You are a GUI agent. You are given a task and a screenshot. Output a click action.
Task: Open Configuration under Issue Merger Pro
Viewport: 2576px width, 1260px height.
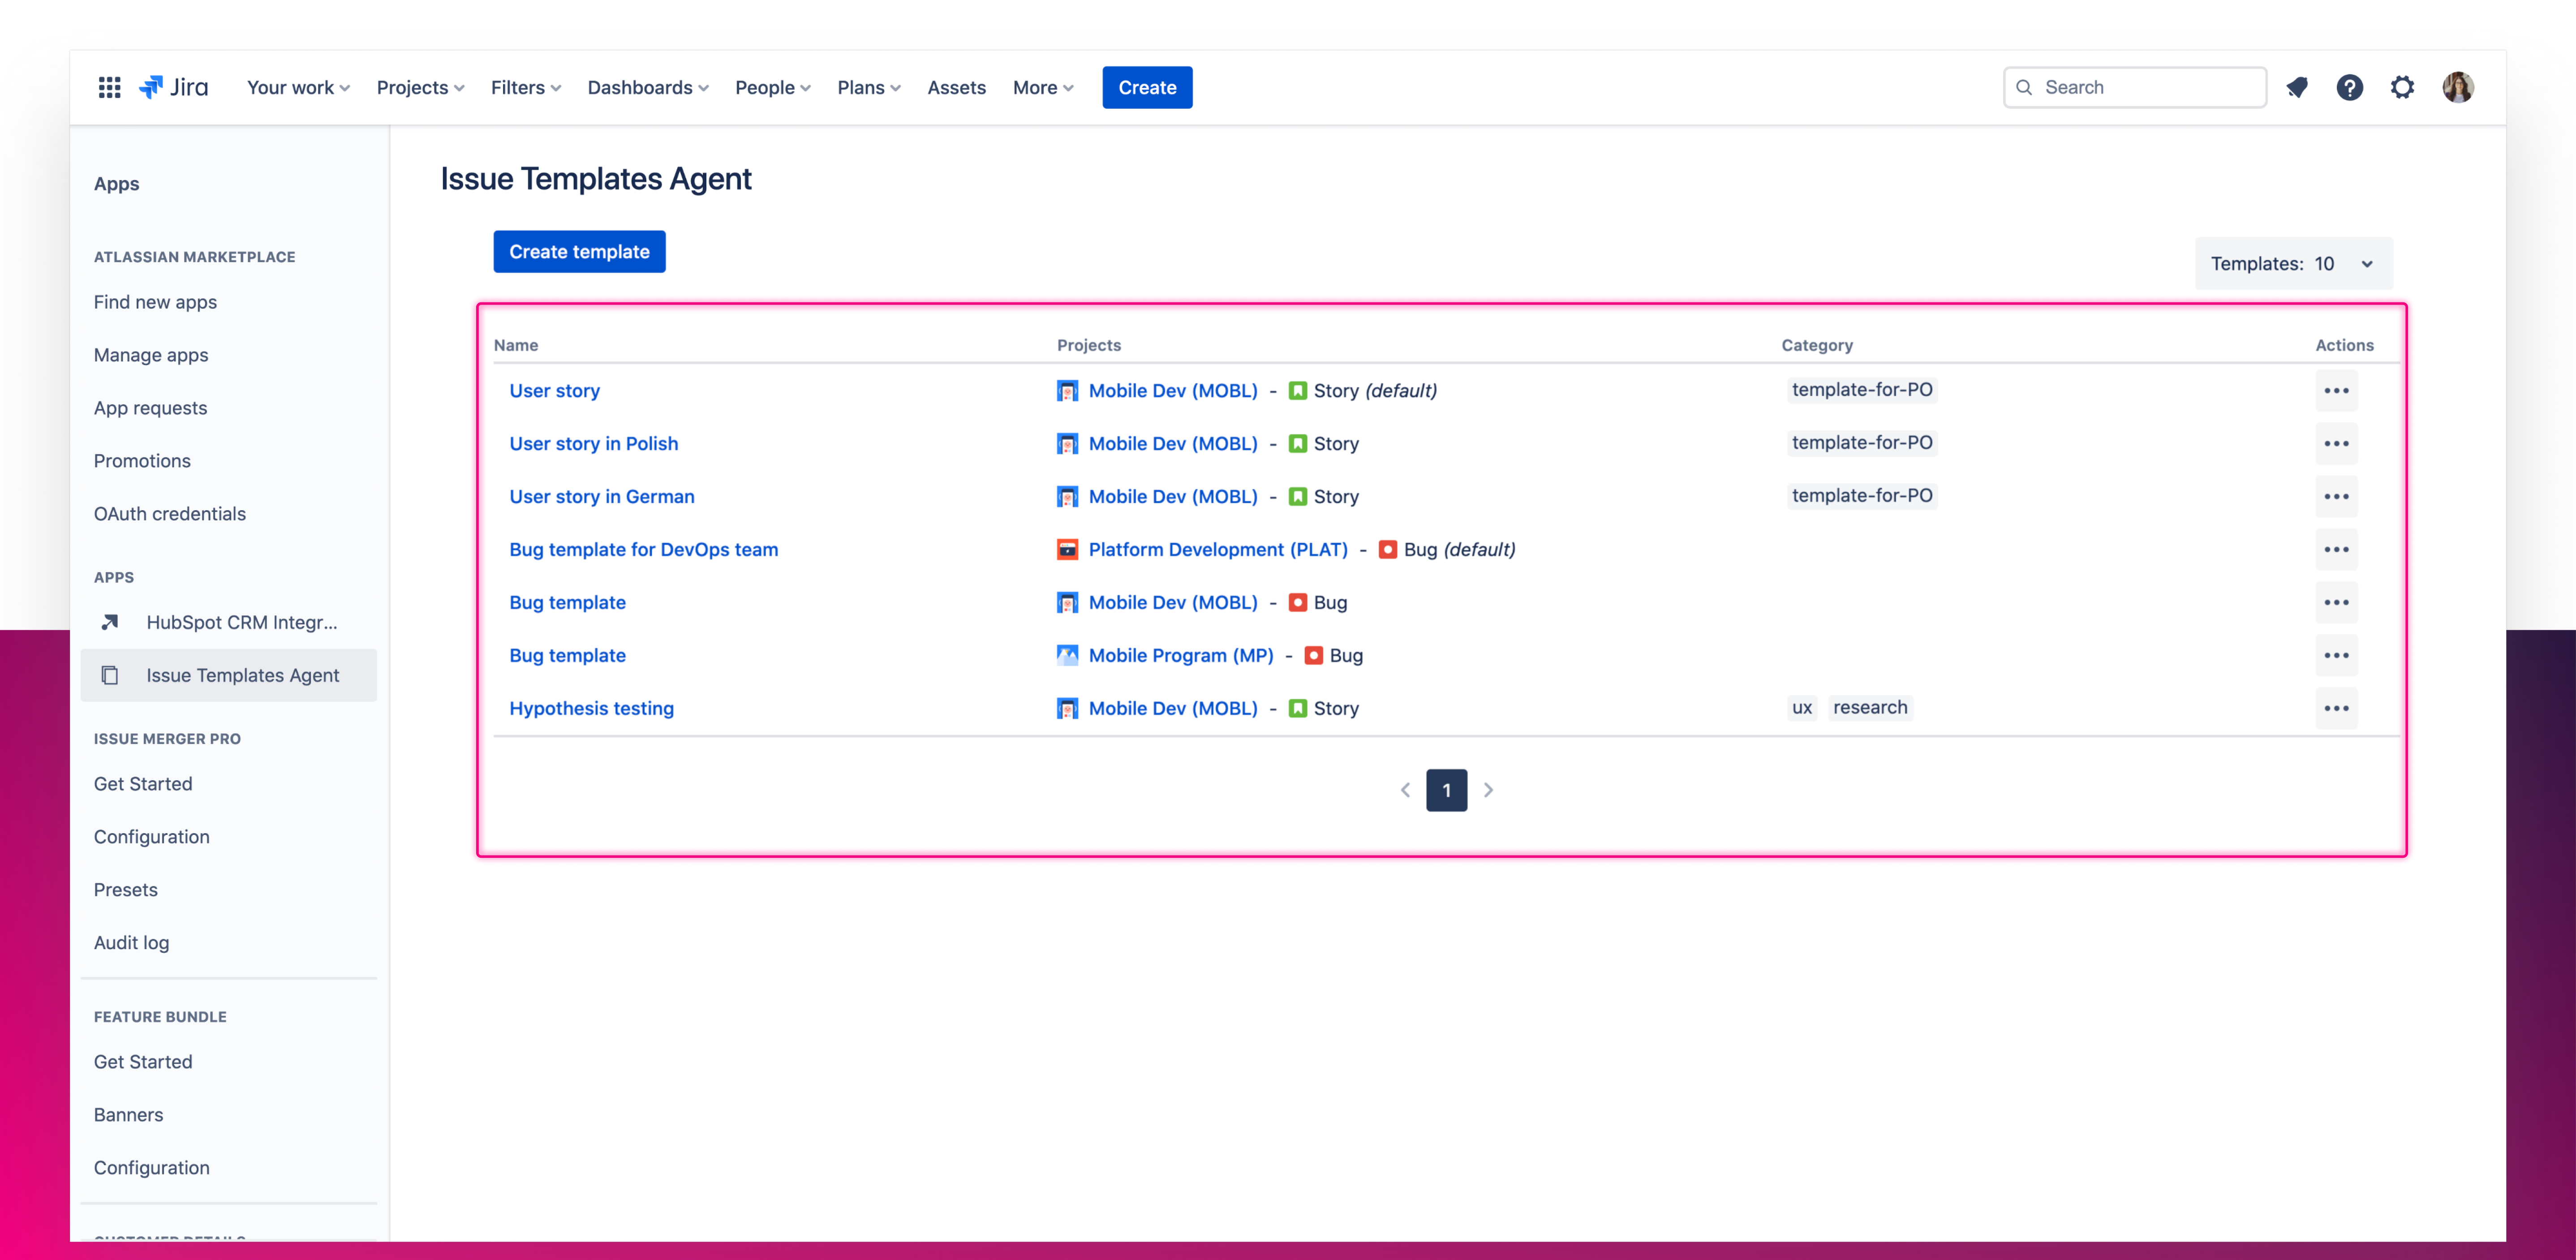click(152, 837)
